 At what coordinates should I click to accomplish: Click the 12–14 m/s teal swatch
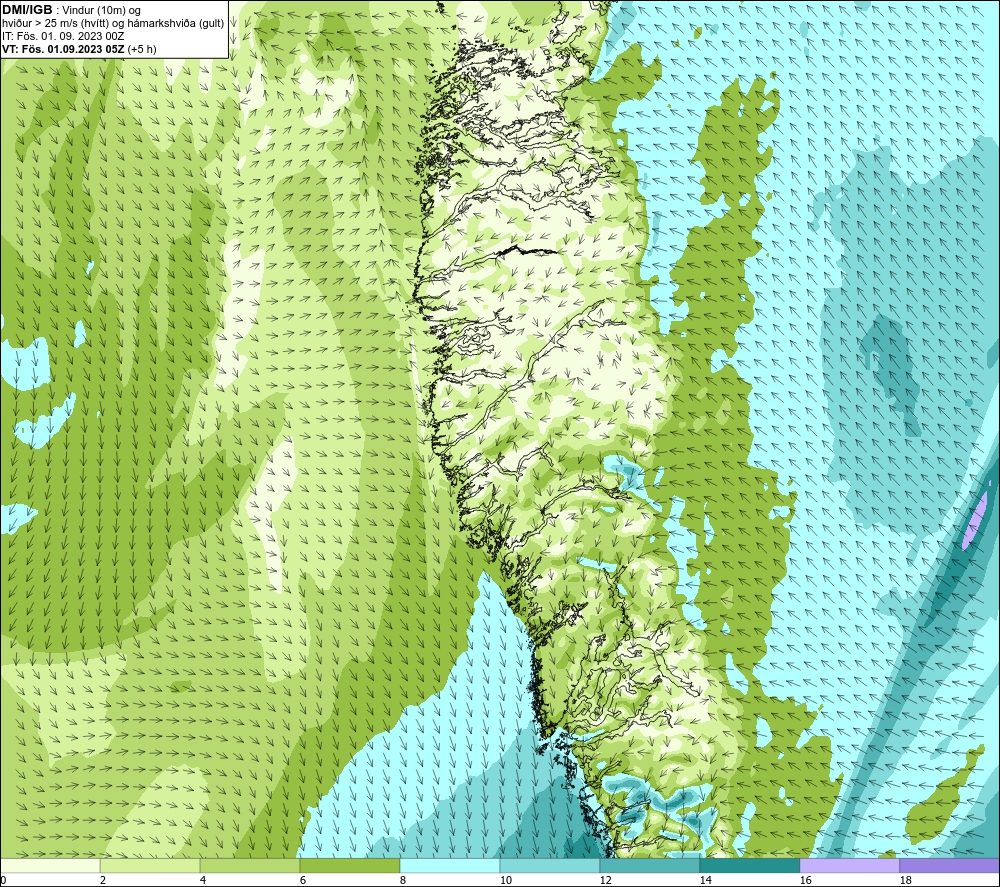click(649, 865)
